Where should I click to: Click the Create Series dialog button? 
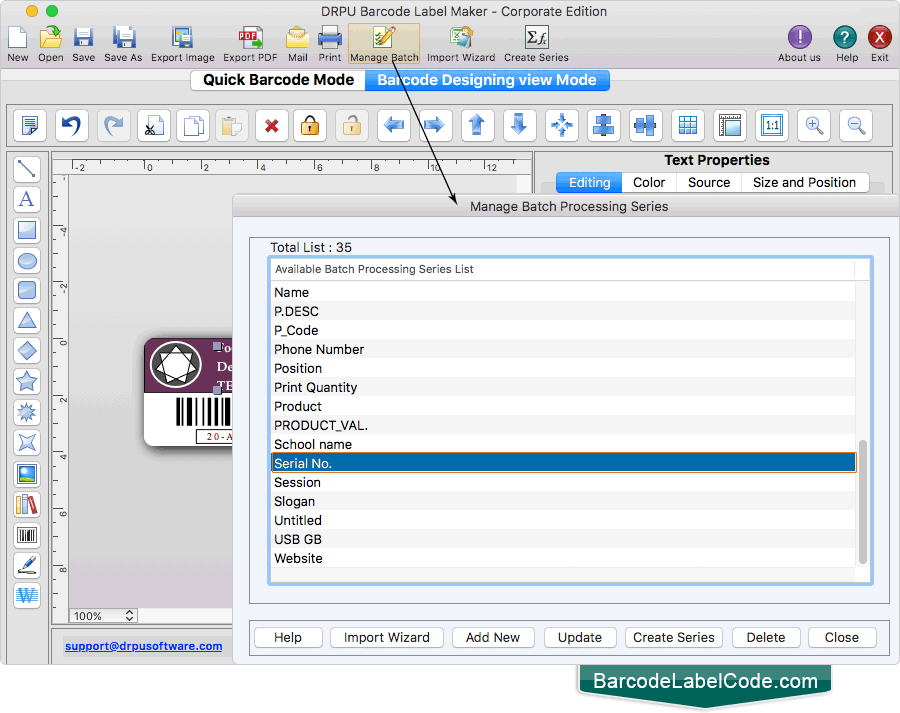point(674,637)
